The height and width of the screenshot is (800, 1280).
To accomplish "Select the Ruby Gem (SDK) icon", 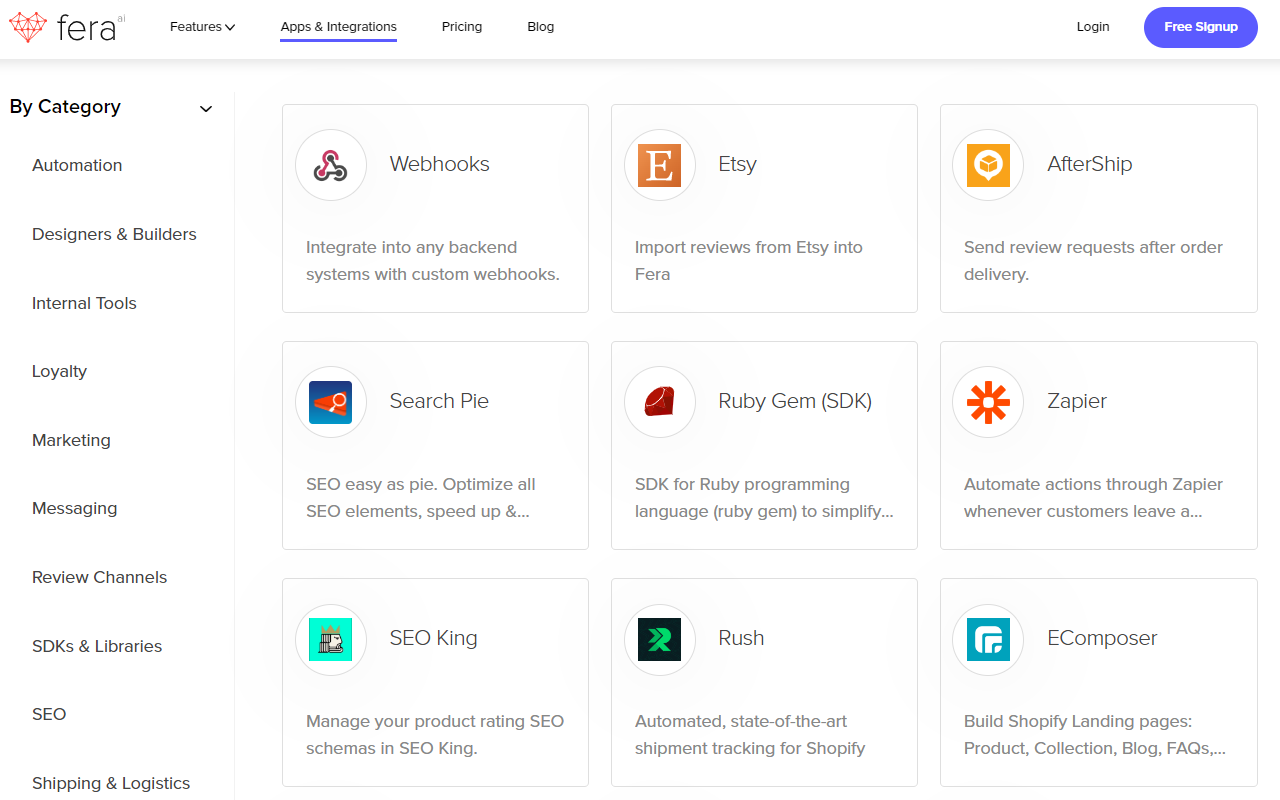I will click(x=659, y=402).
